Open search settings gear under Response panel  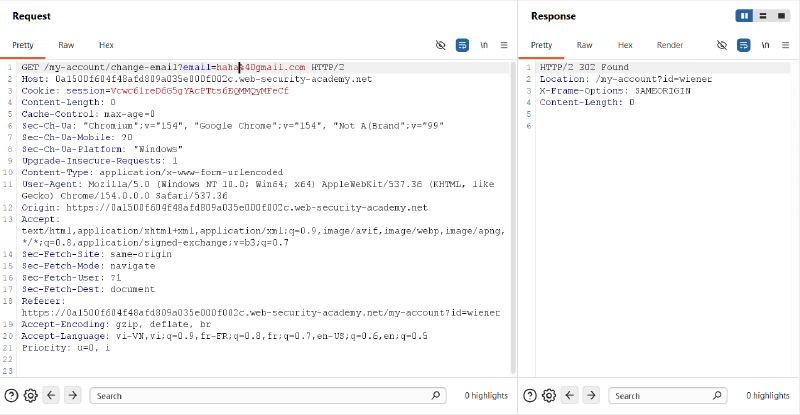tap(549, 396)
